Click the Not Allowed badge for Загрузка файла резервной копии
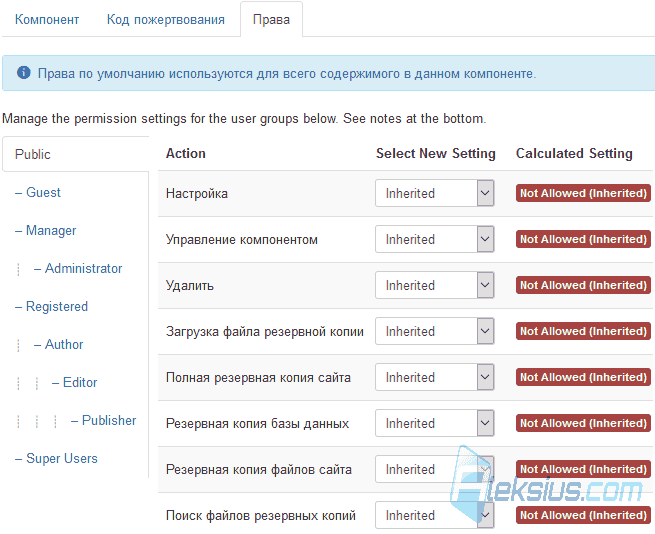This screenshot has width=655, height=534. (583, 331)
